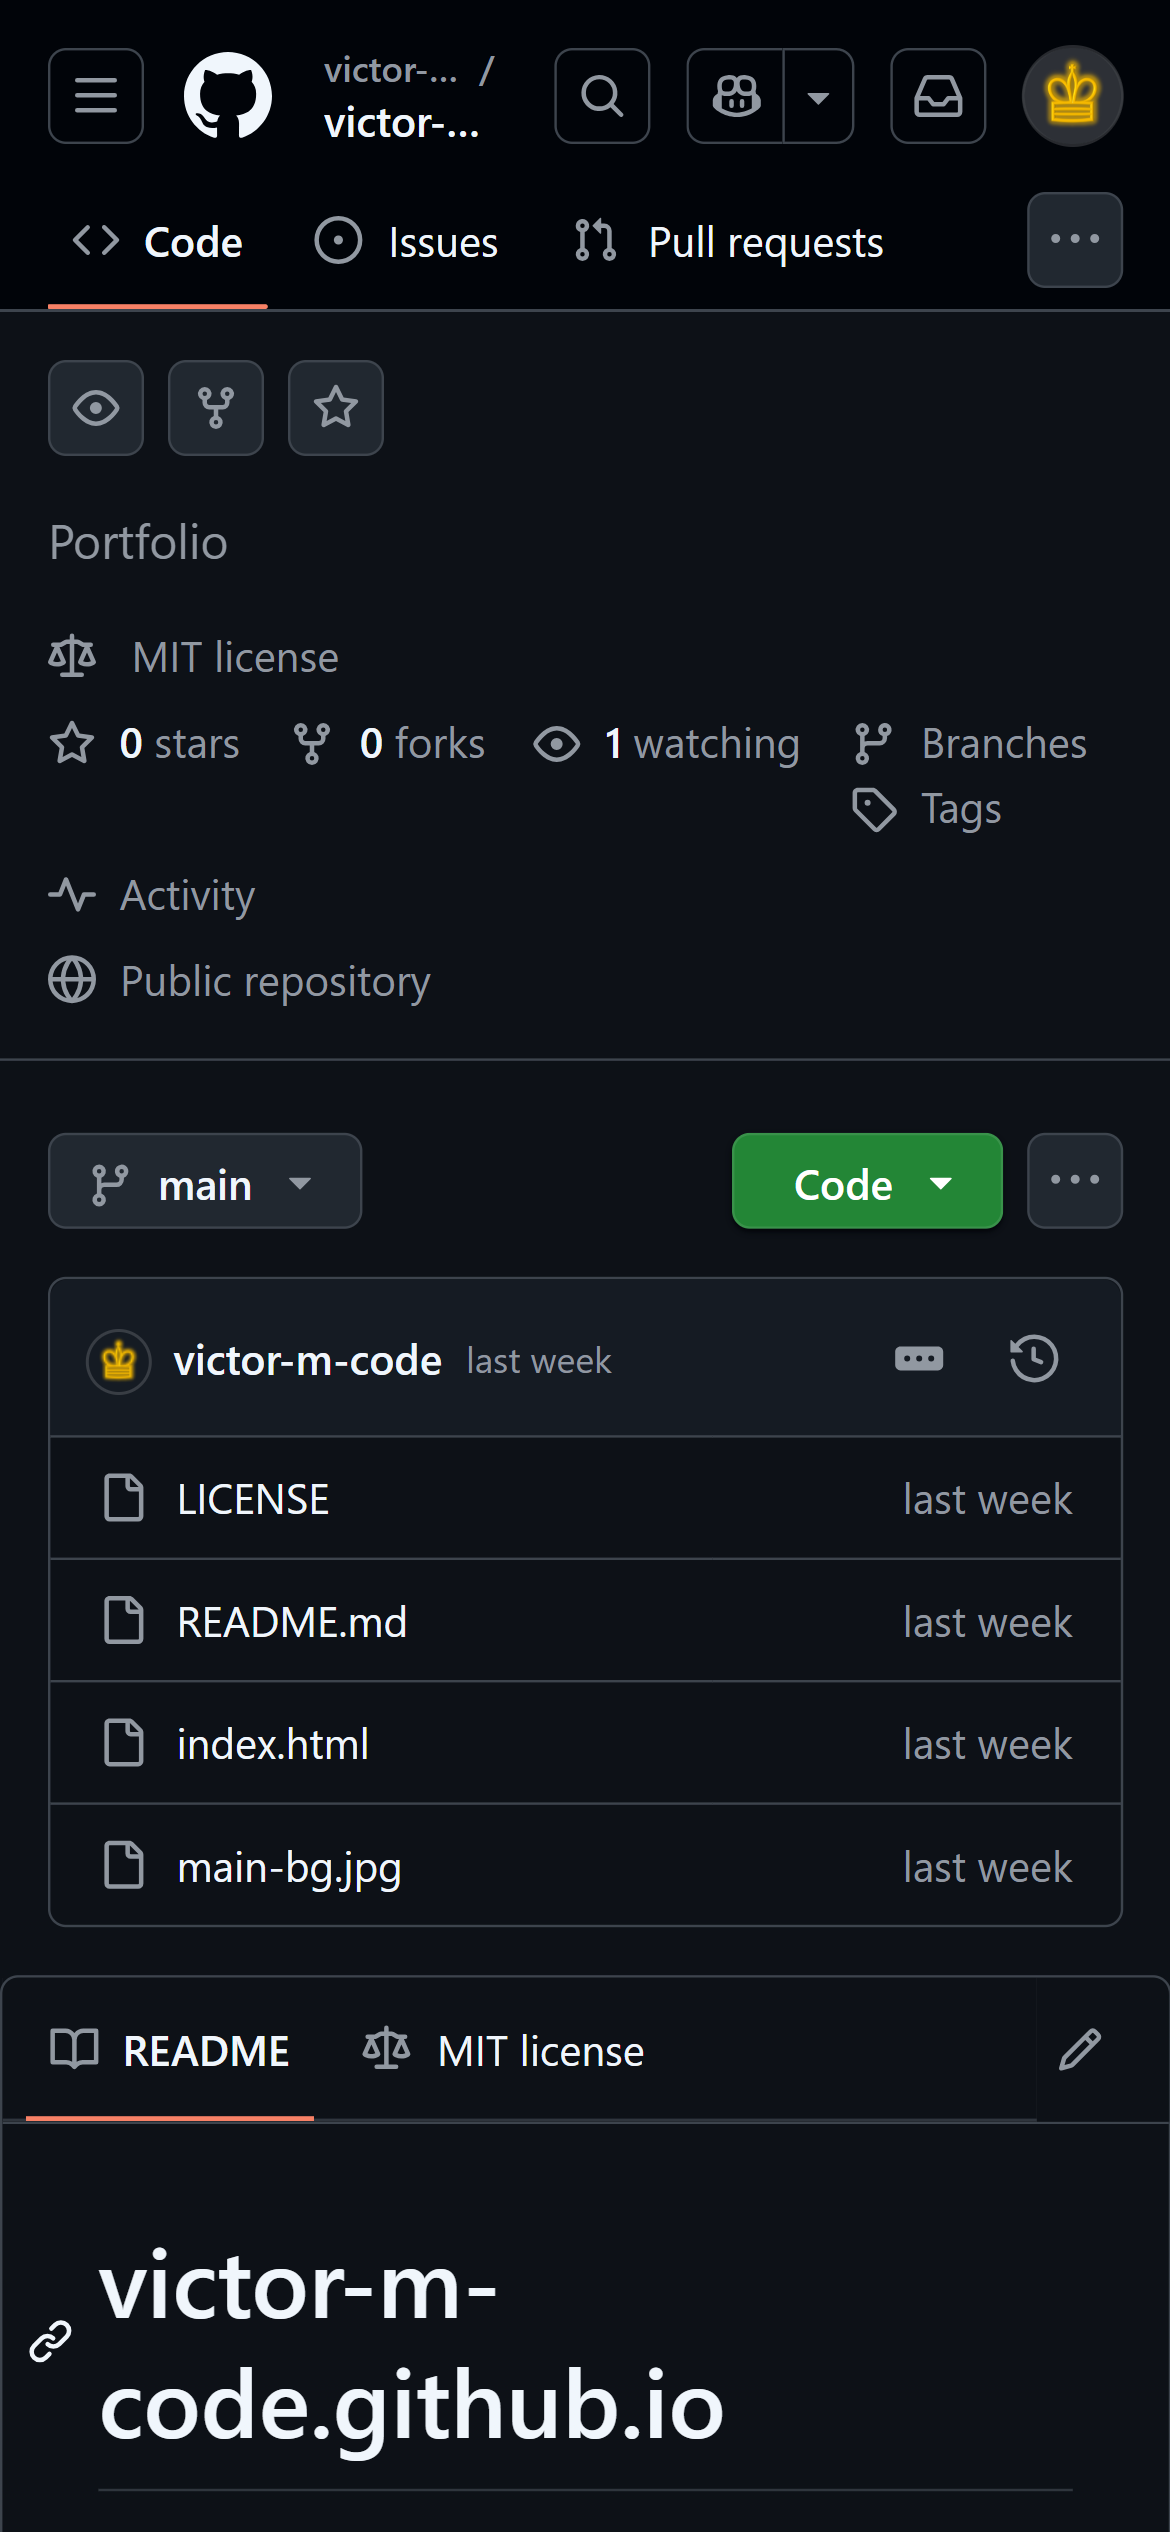Open user profile avatar menu

click(1072, 96)
